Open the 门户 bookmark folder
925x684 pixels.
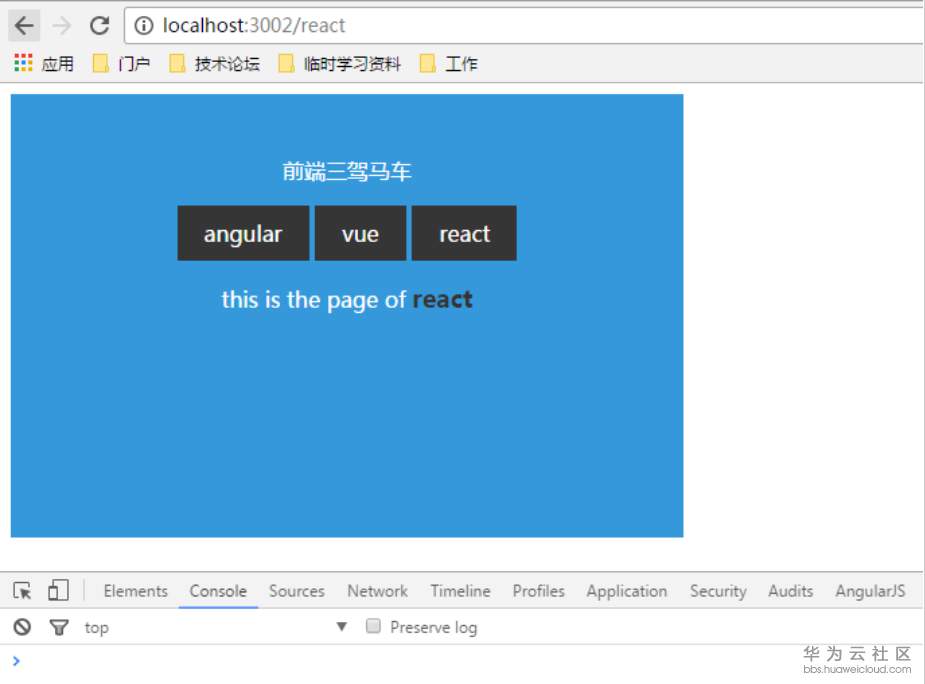pos(122,63)
